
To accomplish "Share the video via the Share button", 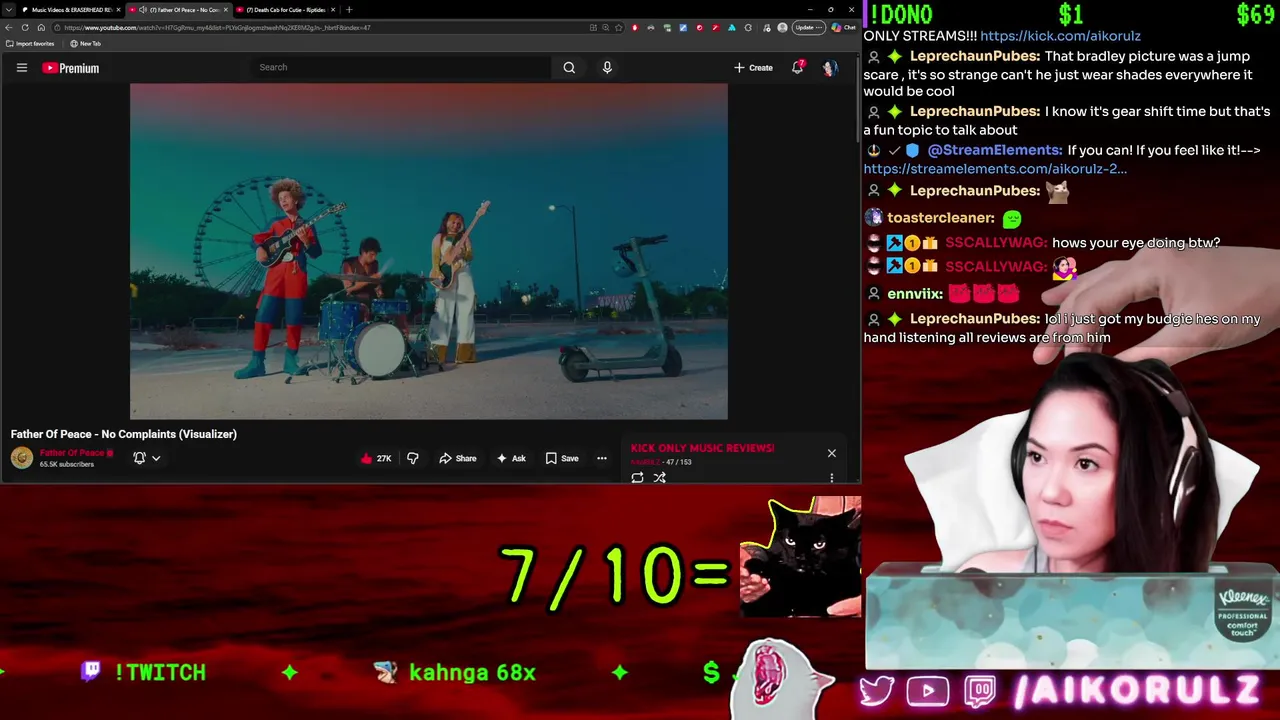I will [458, 458].
